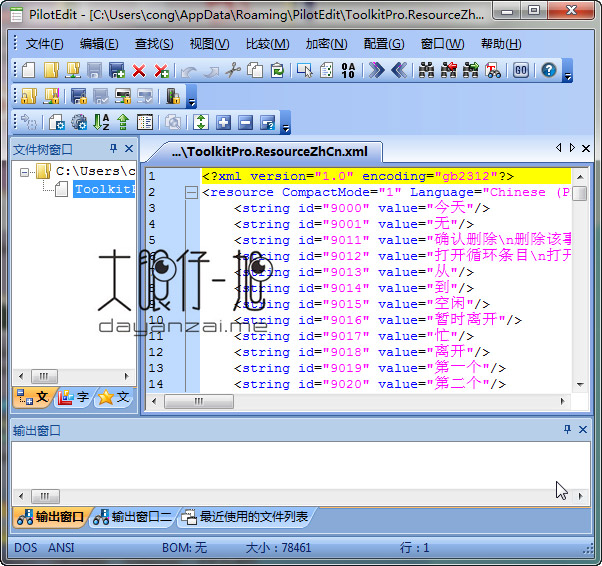
Task: Click the list view document icon
Action: pyautogui.click(x=145, y=122)
